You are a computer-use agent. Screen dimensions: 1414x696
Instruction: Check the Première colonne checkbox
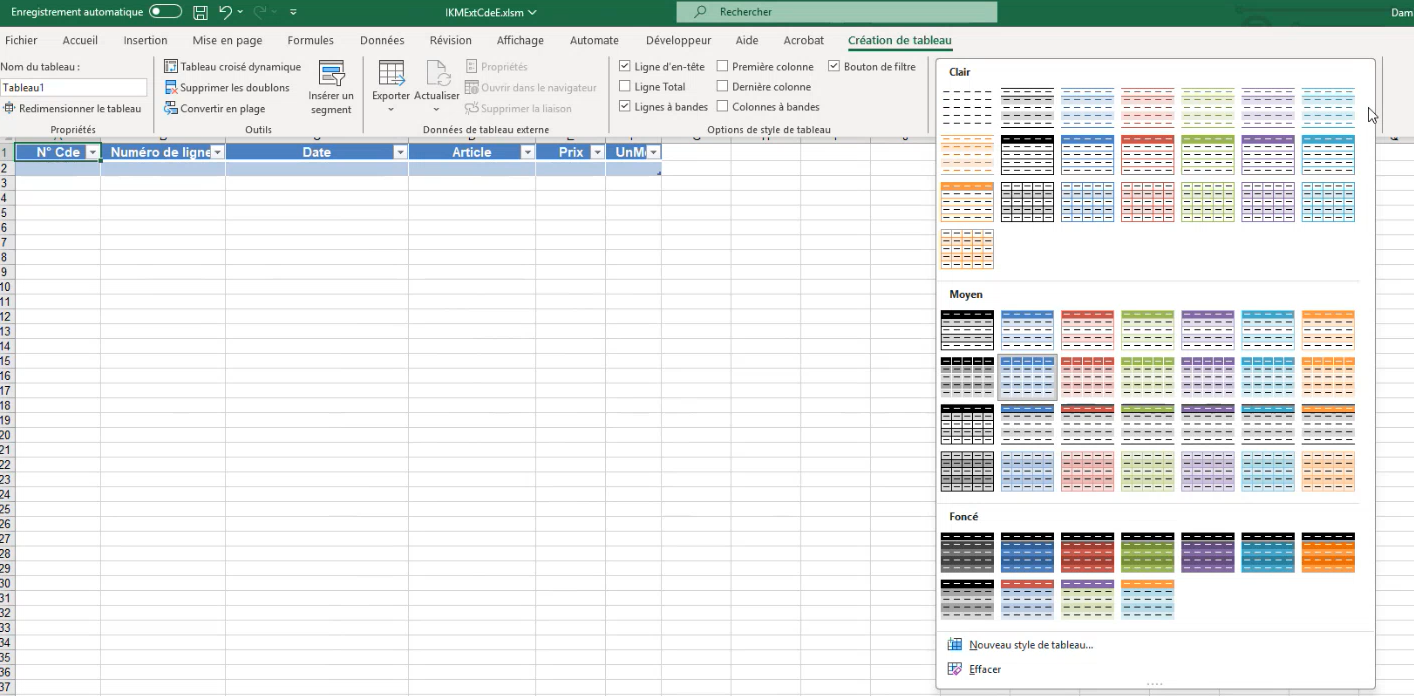(722, 67)
